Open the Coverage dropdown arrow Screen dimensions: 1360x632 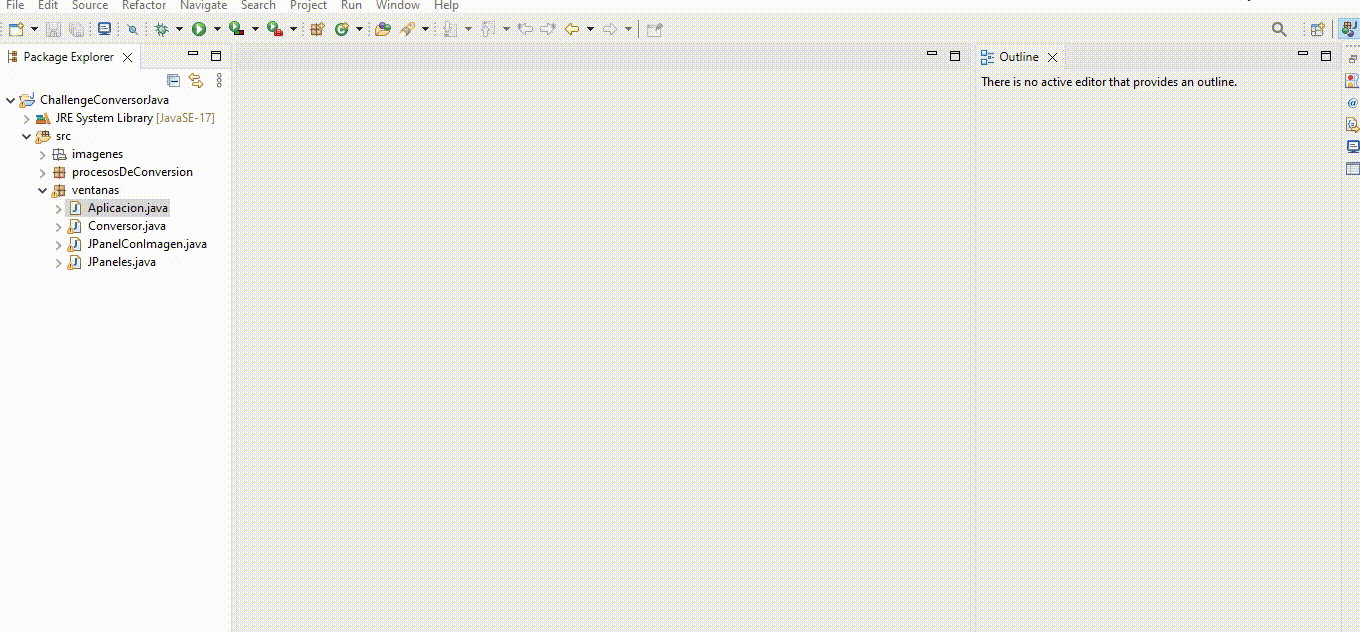(255, 29)
